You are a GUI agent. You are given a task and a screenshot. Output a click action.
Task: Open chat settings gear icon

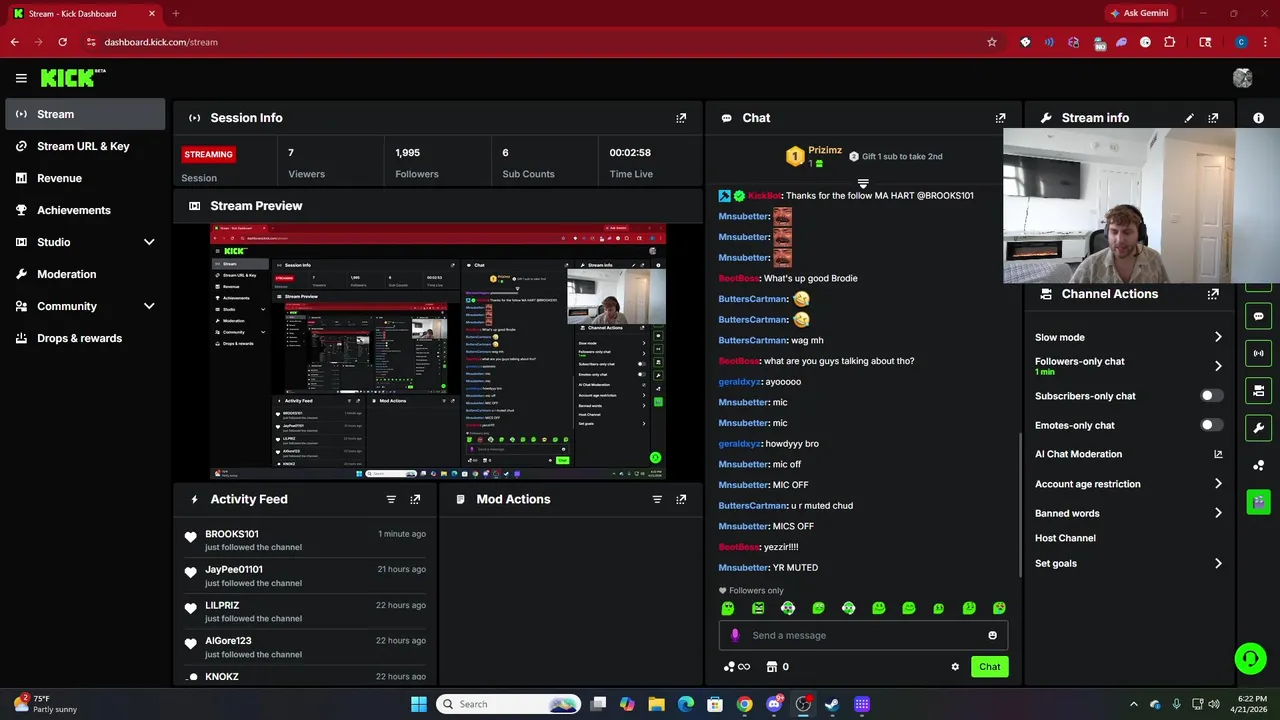955,667
